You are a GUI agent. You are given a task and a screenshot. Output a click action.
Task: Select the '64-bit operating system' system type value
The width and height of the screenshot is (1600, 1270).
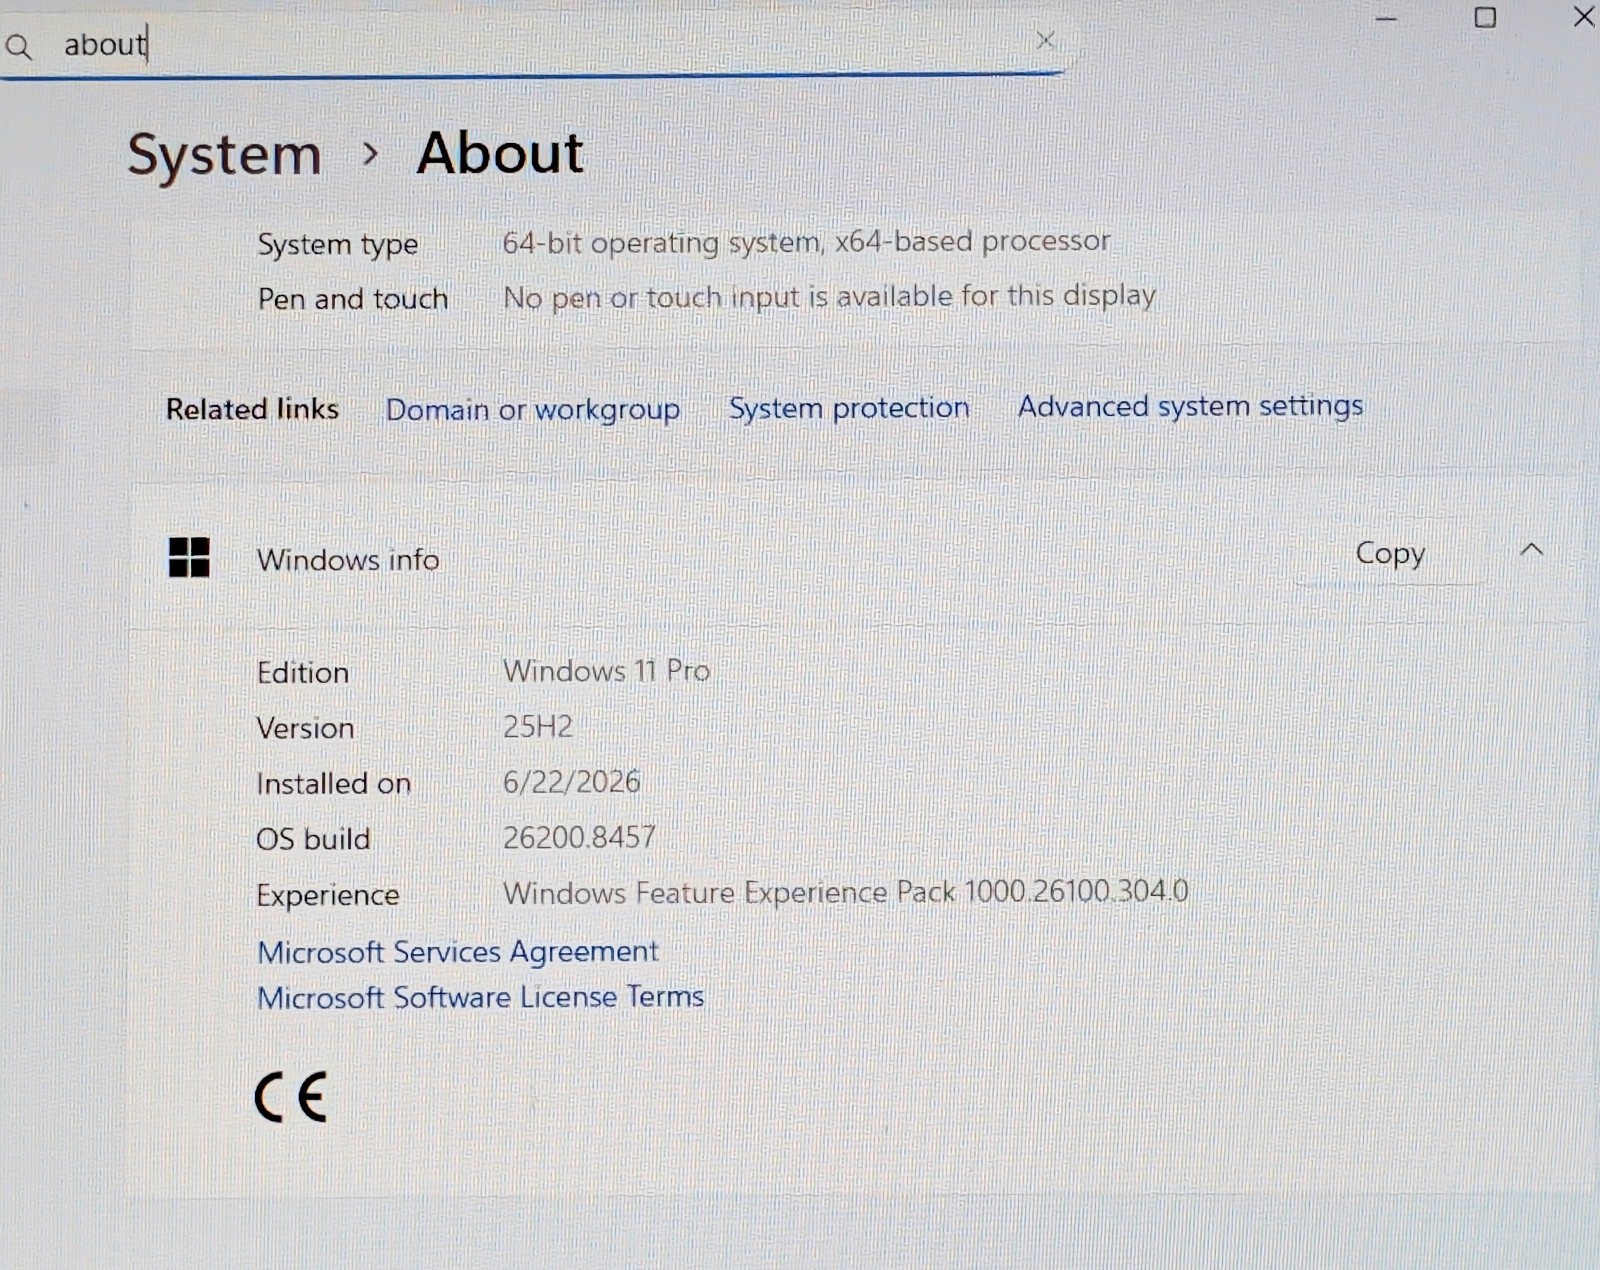click(x=806, y=242)
